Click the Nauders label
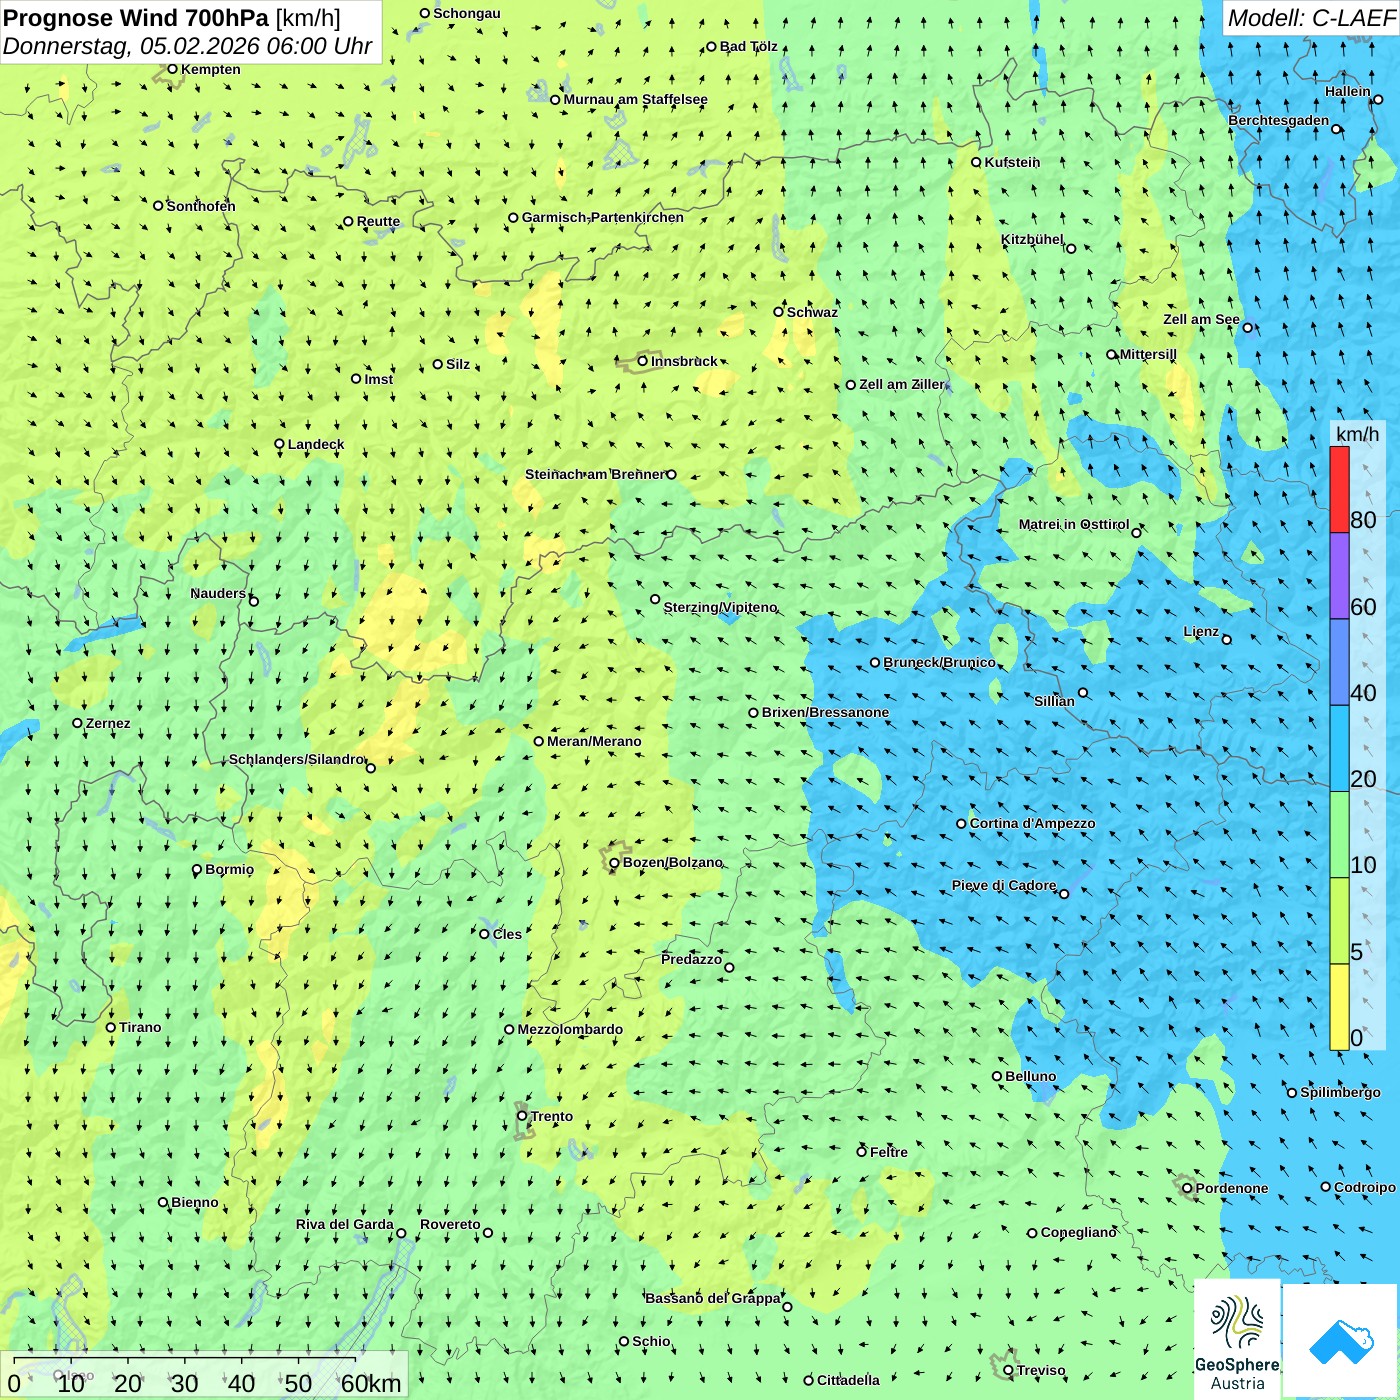1400x1400 pixels. [x=218, y=593]
